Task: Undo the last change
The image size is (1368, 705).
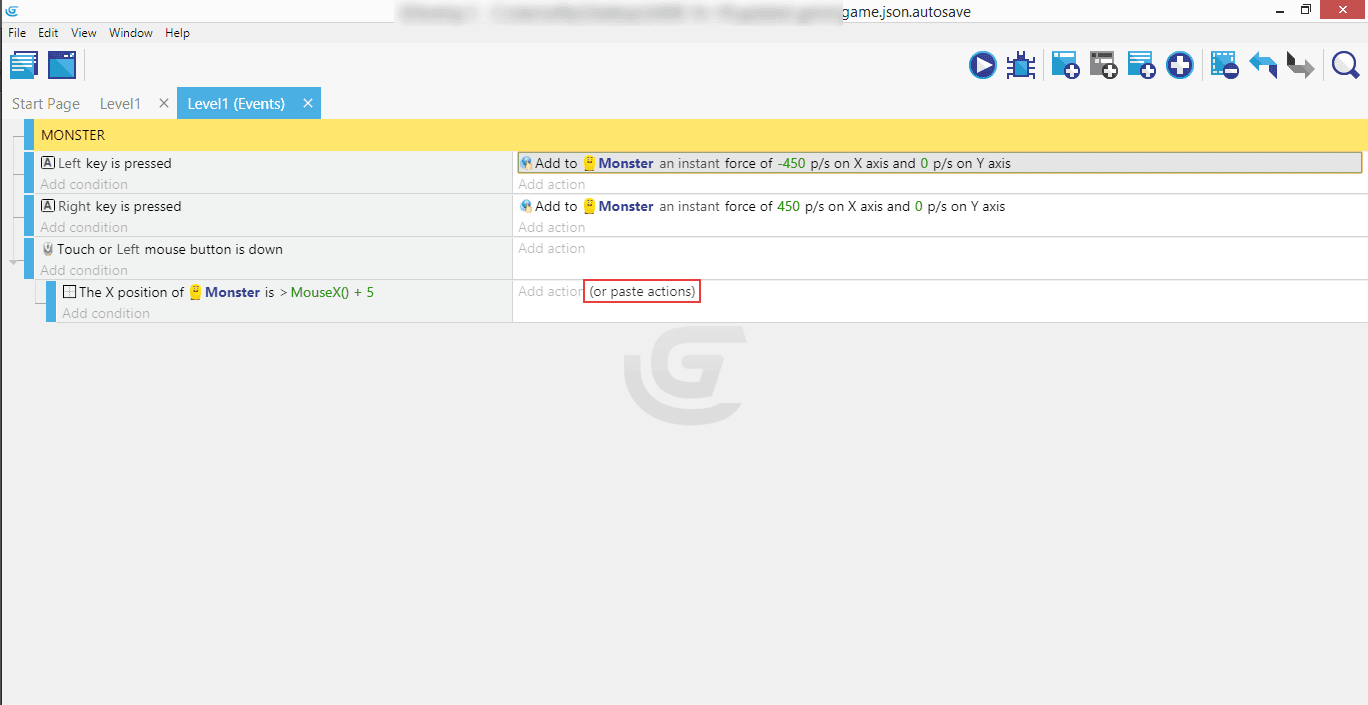Action: pos(1263,66)
